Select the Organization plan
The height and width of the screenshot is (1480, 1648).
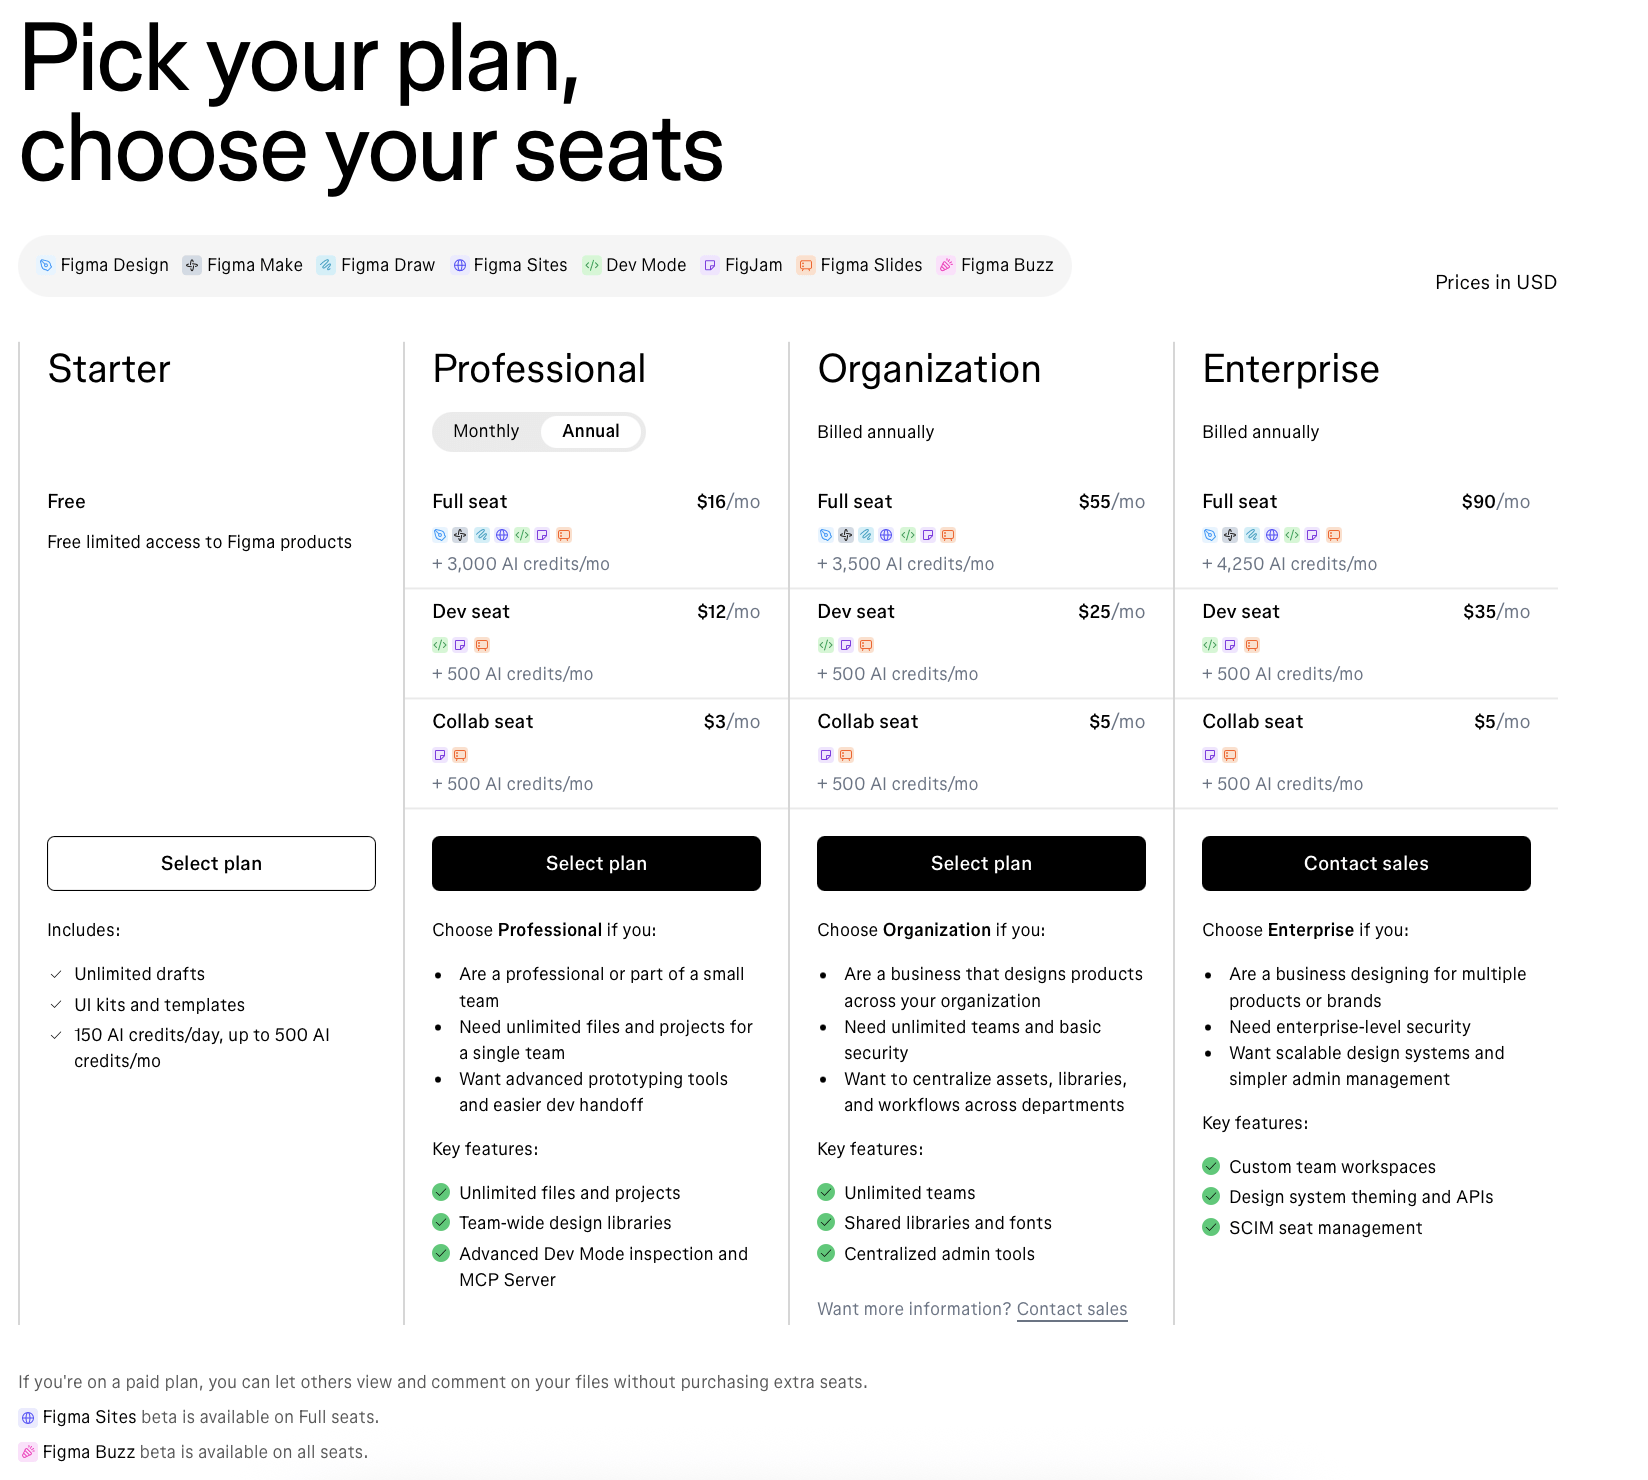[x=981, y=863]
